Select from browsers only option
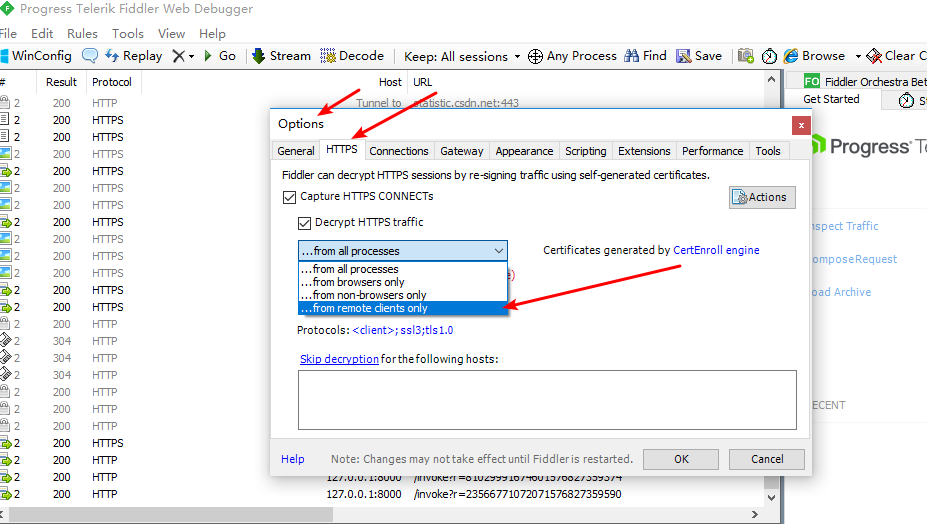The width and height of the screenshot is (927, 524). tap(403, 282)
